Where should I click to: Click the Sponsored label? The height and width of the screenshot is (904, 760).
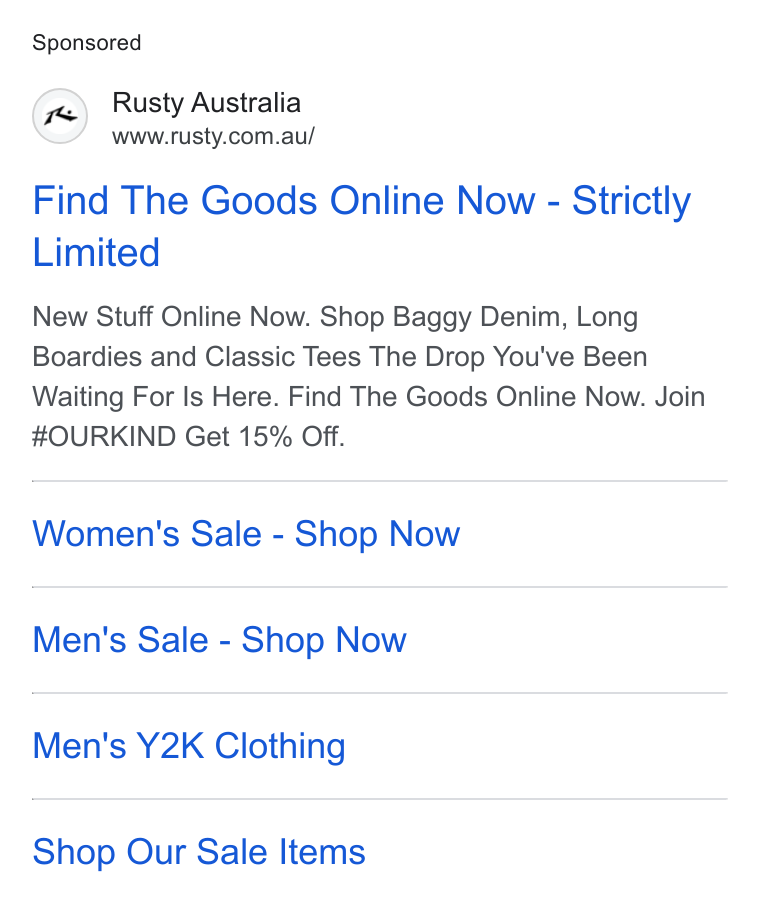click(x=86, y=43)
